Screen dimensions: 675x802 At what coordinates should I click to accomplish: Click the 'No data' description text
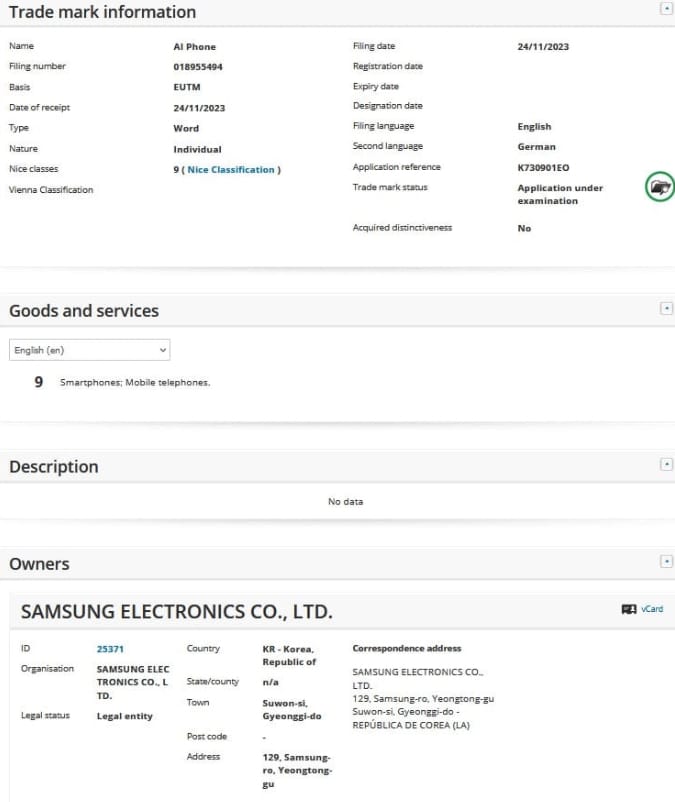[346, 502]
